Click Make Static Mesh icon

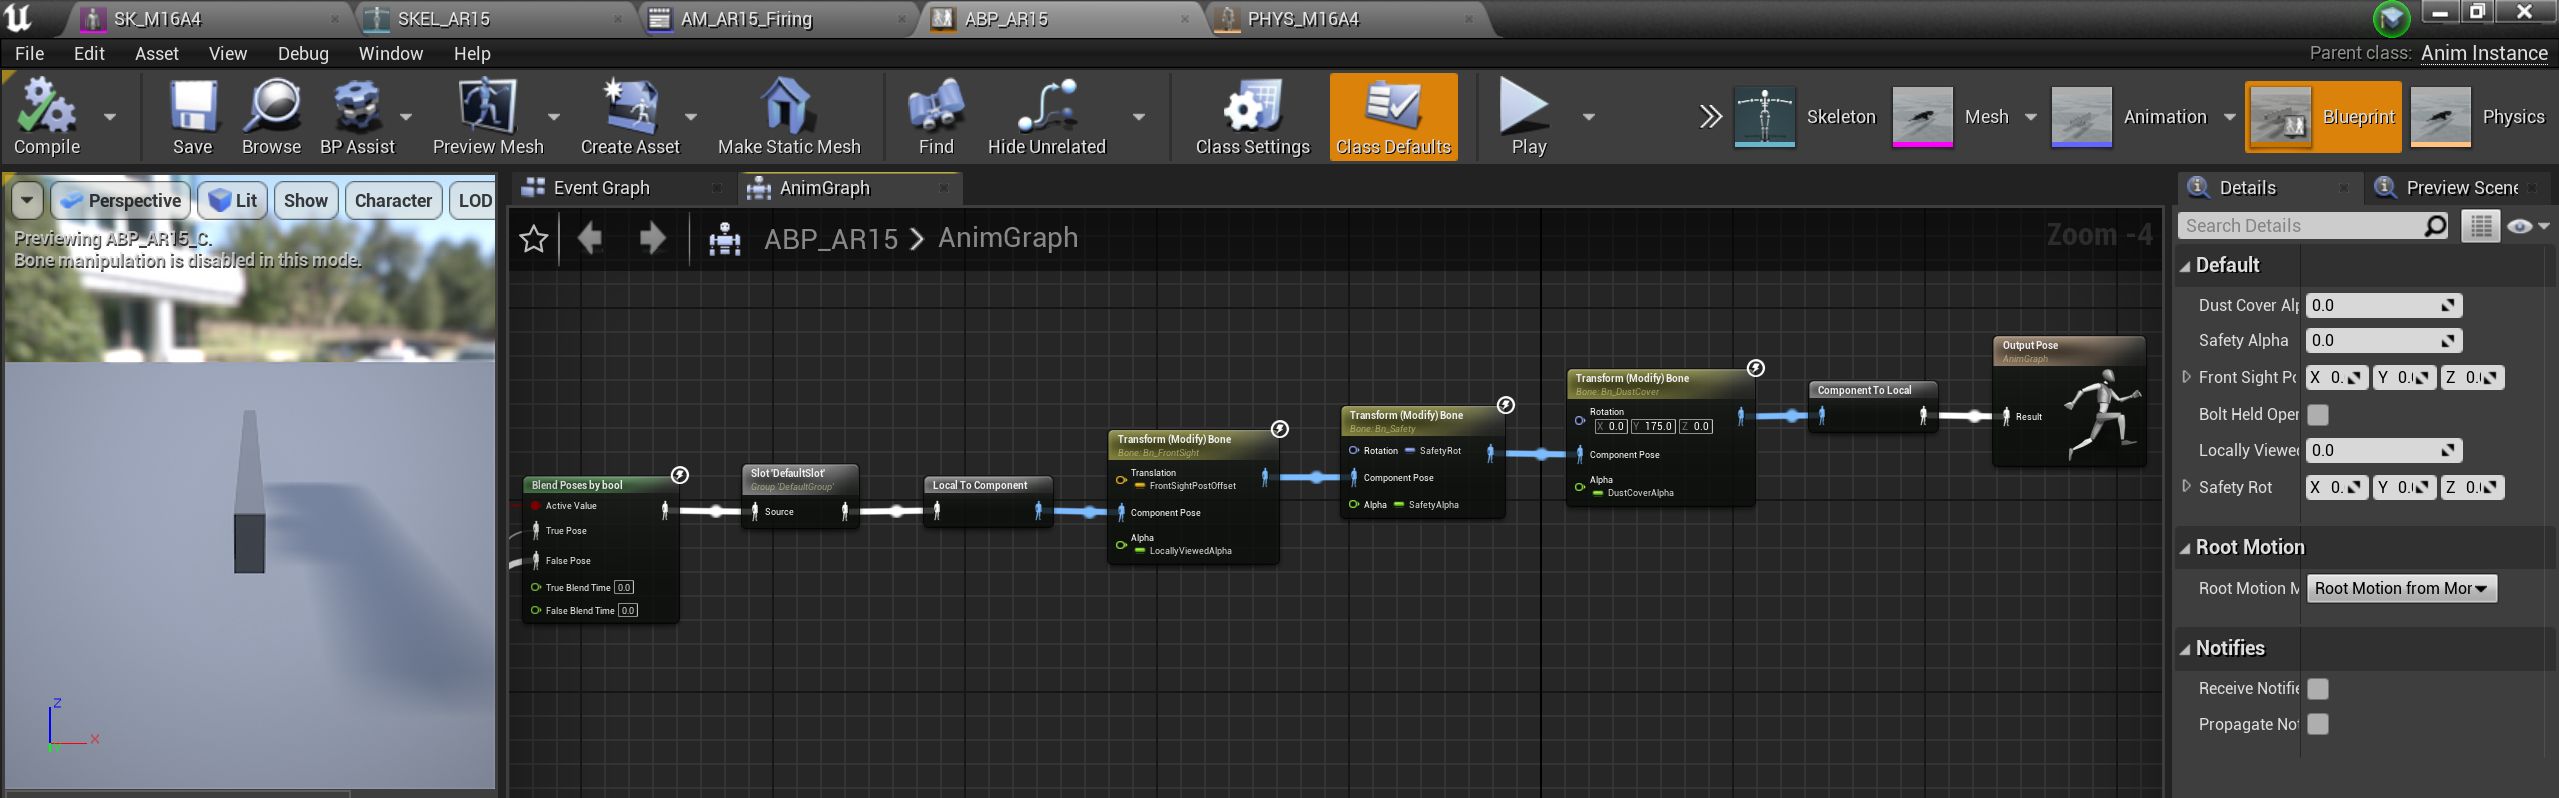pos(789,117)
